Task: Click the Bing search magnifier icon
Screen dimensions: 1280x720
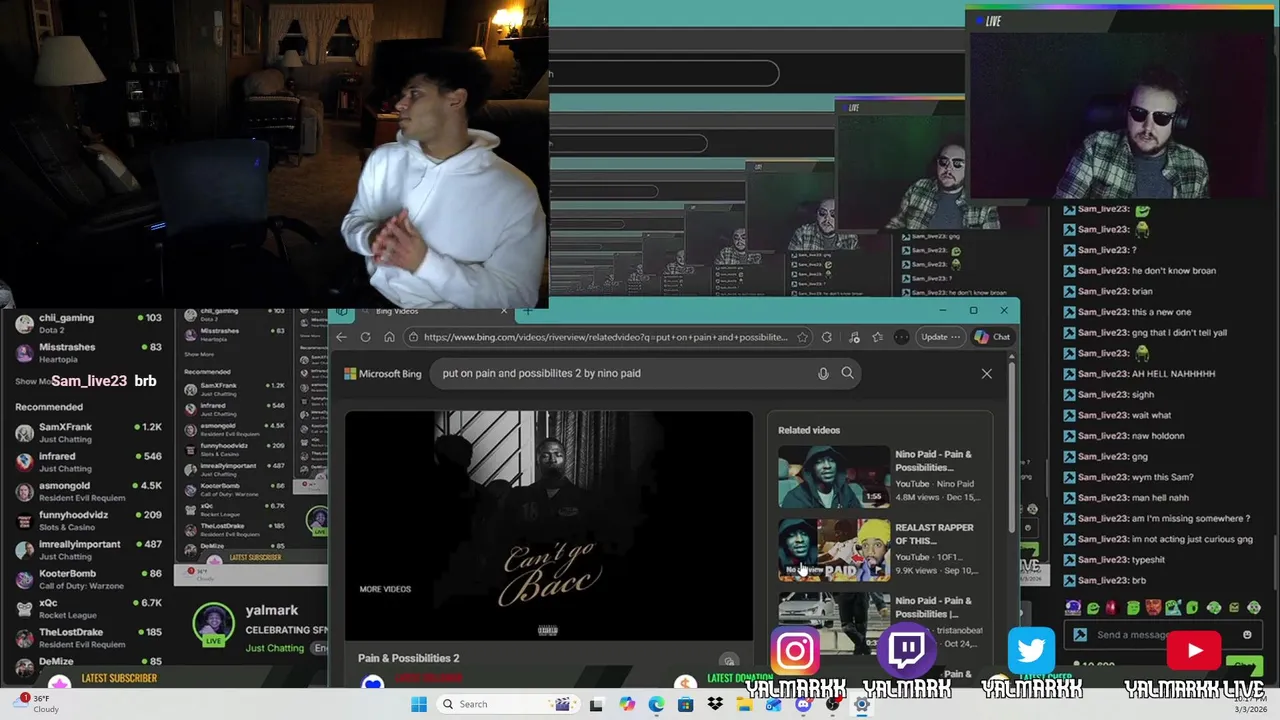Action: click(847, 373)
